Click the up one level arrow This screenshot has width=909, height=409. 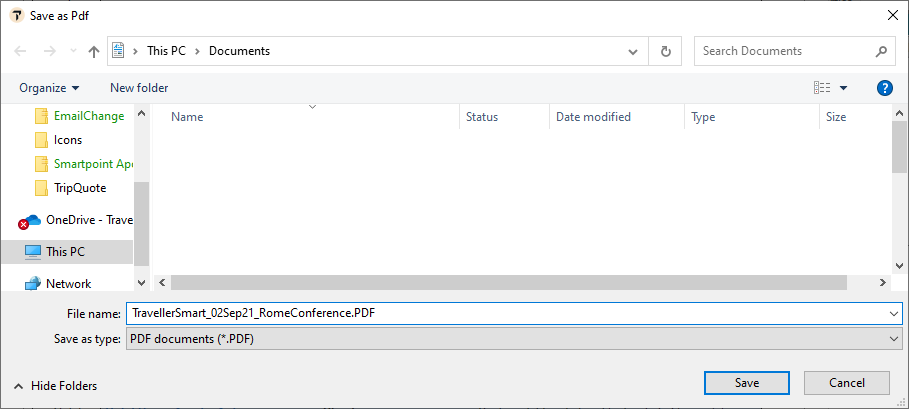94,51
